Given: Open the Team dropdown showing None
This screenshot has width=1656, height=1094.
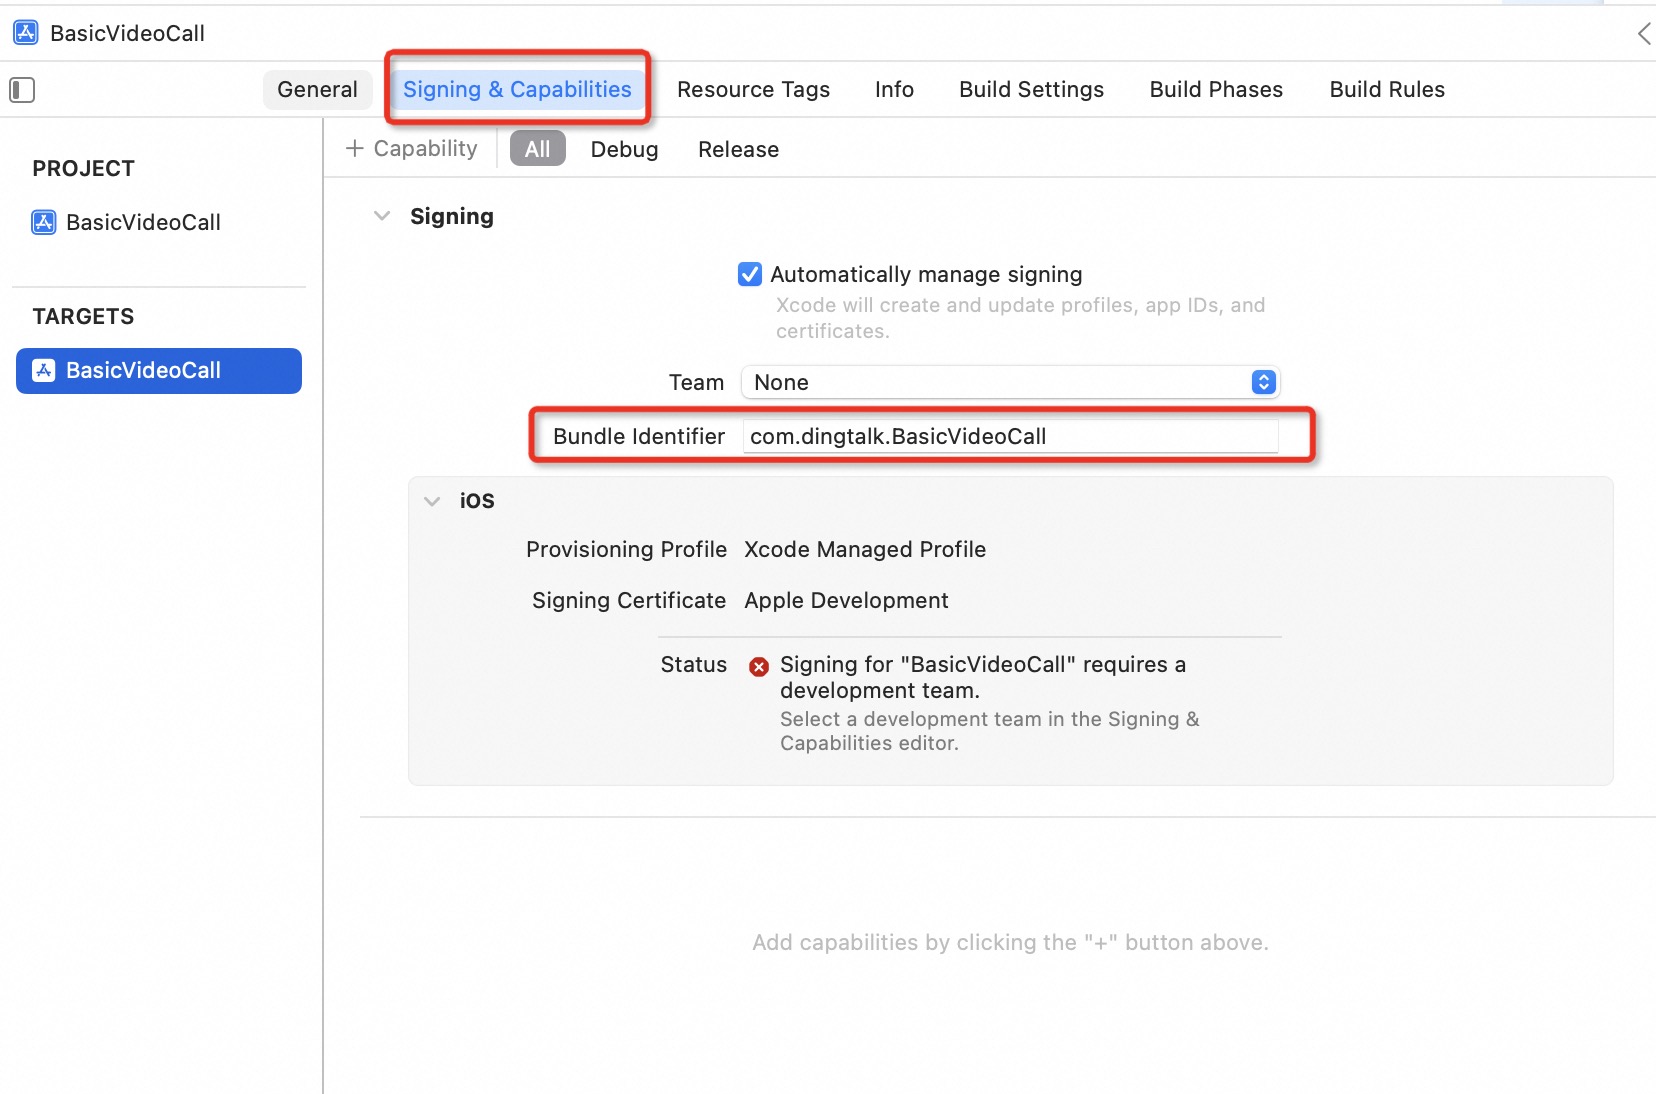Looking at the screenshot, I should pos(1010,382).
